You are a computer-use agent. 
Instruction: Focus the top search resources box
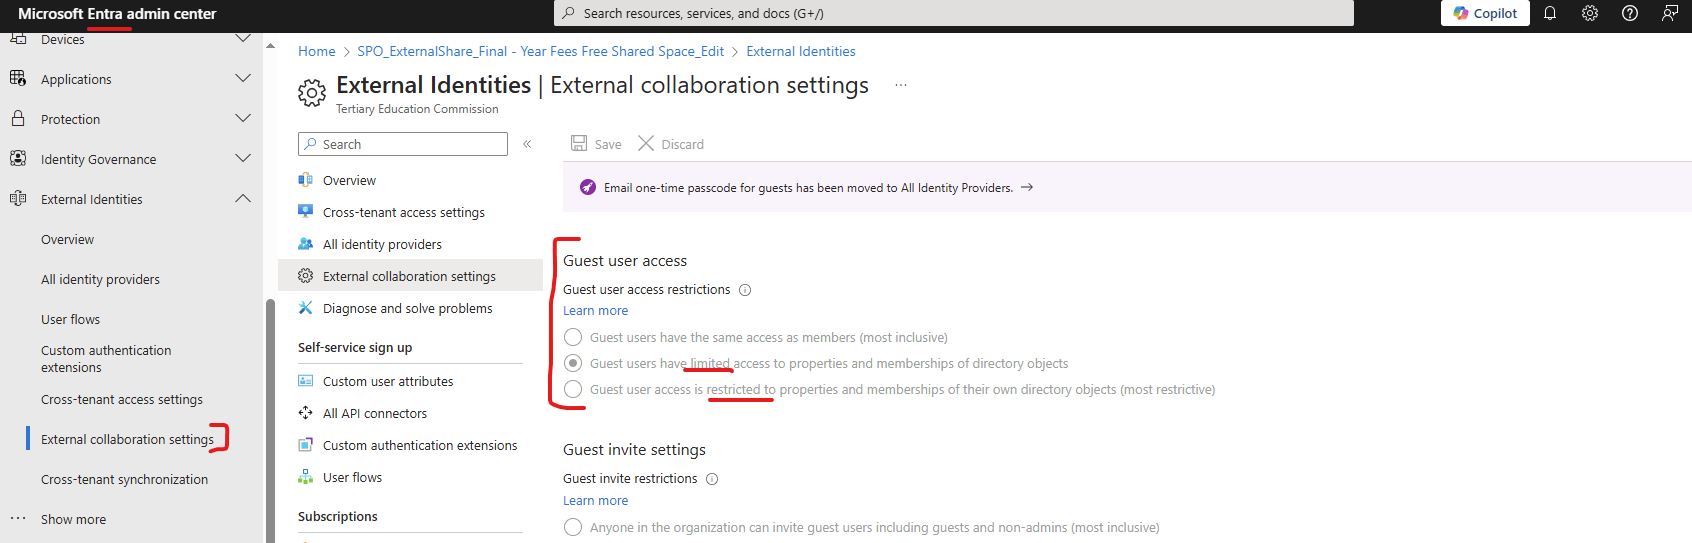coord(954,13)
